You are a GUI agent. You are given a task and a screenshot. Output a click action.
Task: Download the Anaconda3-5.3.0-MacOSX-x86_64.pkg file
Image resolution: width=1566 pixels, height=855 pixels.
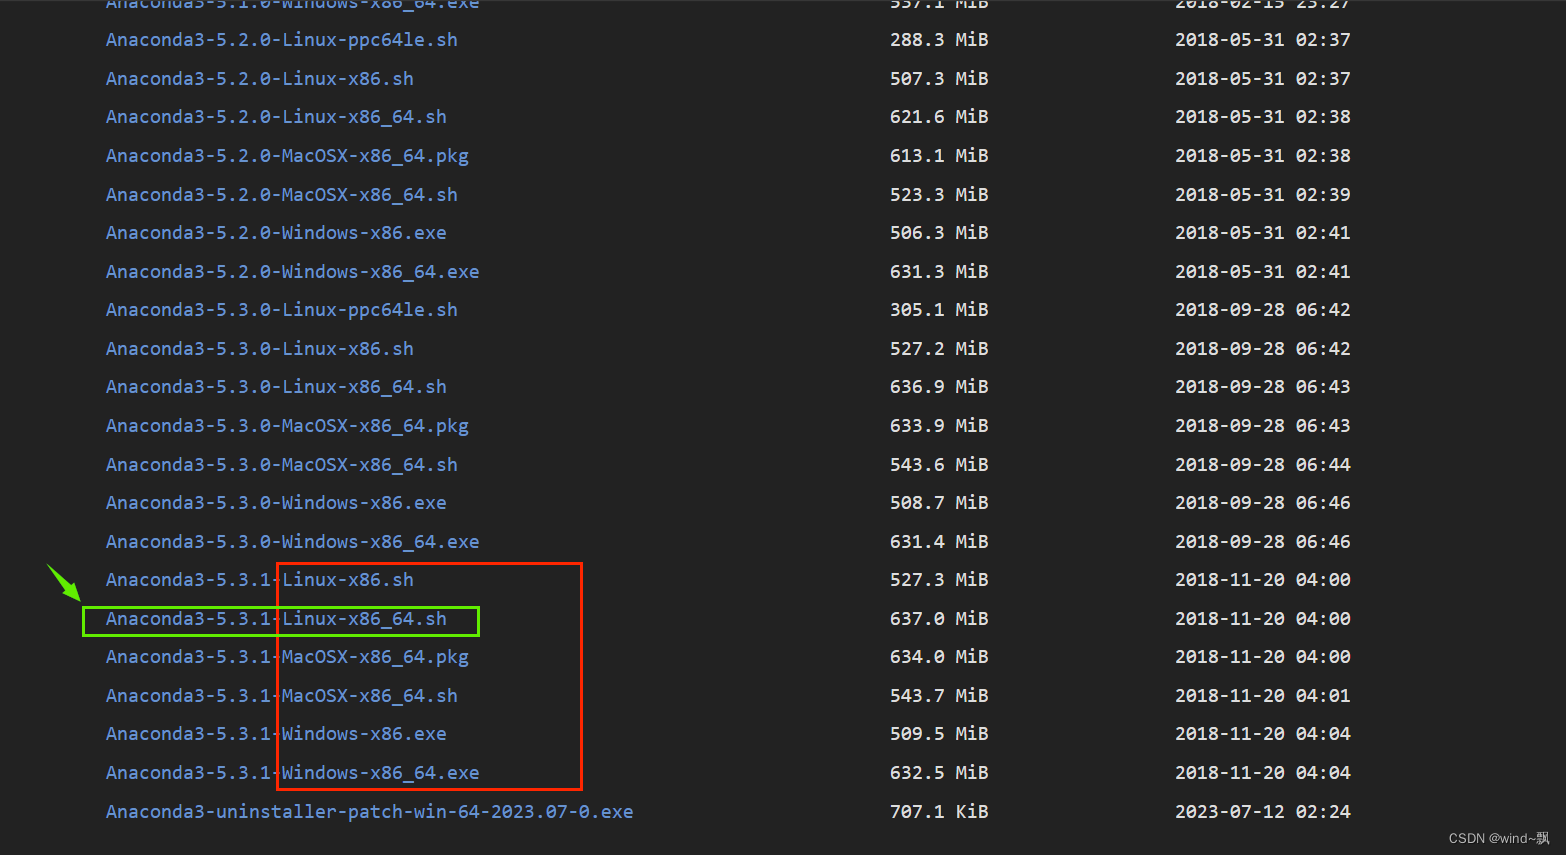pyautogui.click(x=287, y=425)
